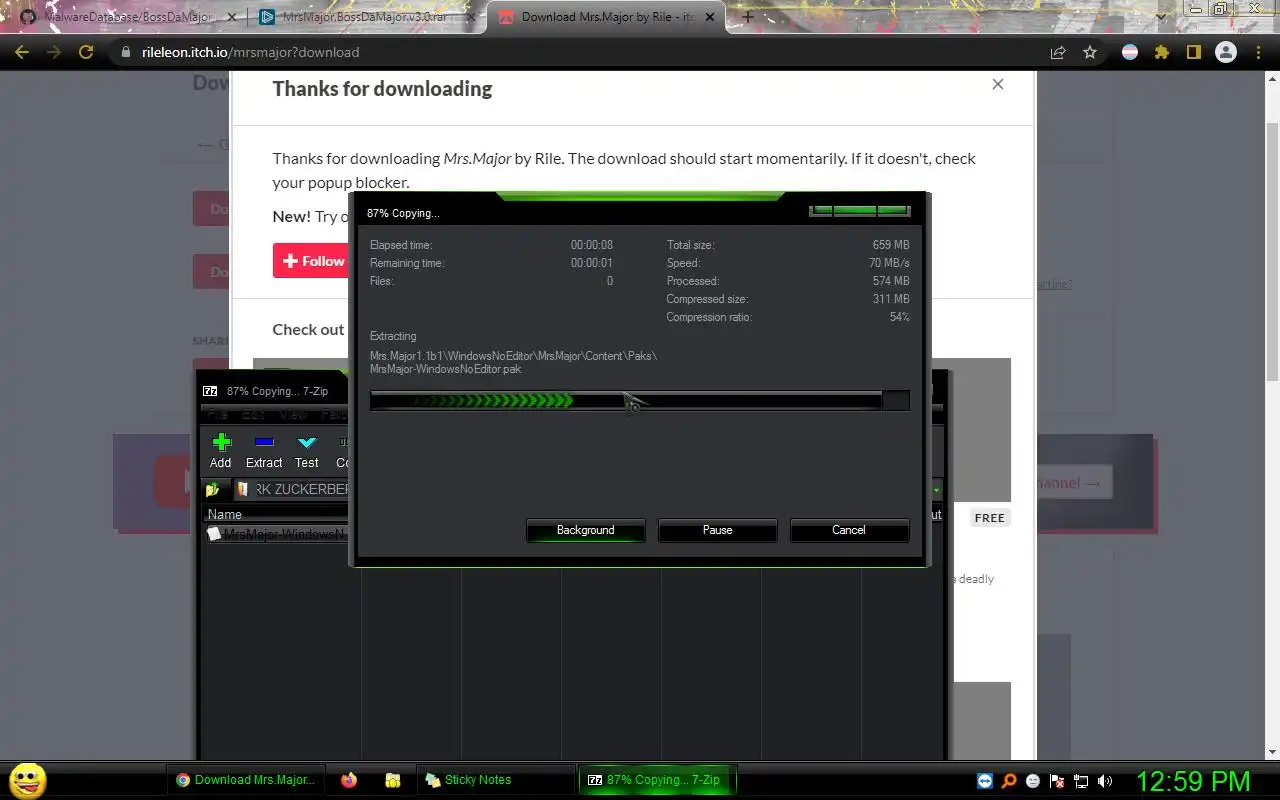Open the smiley Start button
Viewport: 1280px width, 800px height.
click(x=28, y=780)
